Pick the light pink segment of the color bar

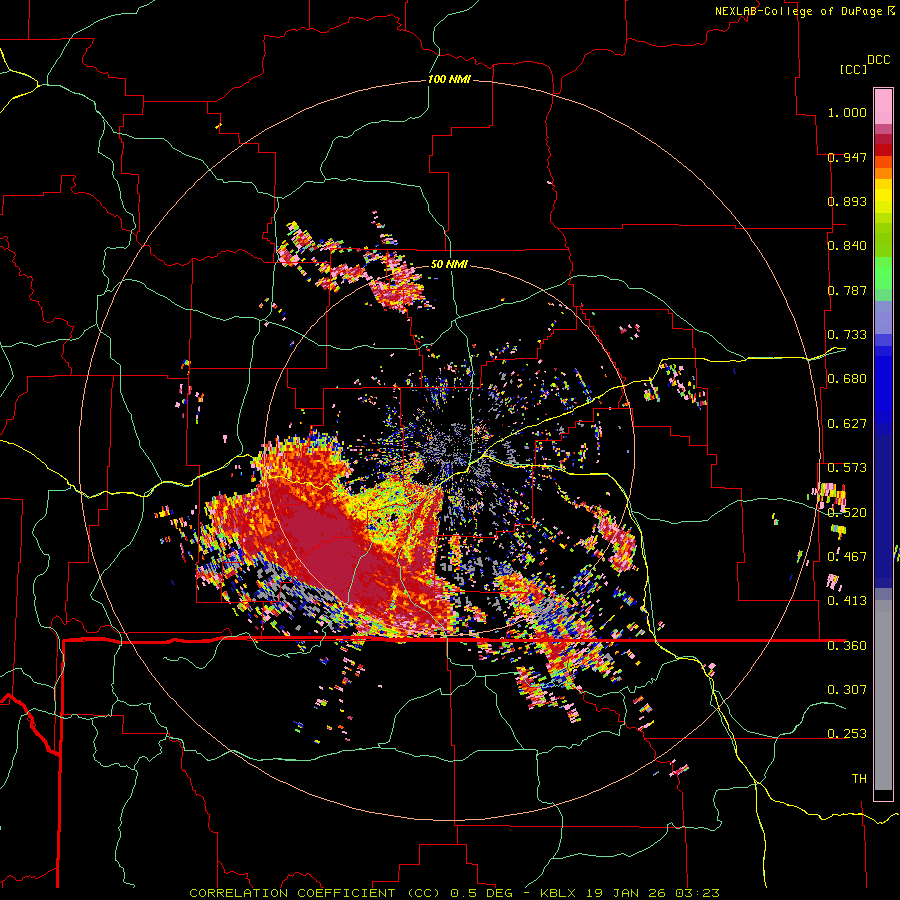883,106
